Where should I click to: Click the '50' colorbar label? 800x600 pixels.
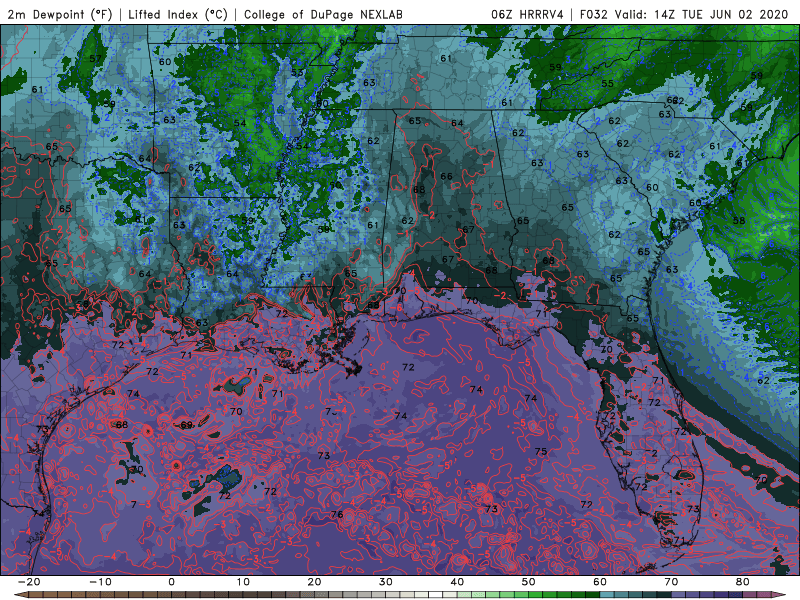(x=529, y=582)
